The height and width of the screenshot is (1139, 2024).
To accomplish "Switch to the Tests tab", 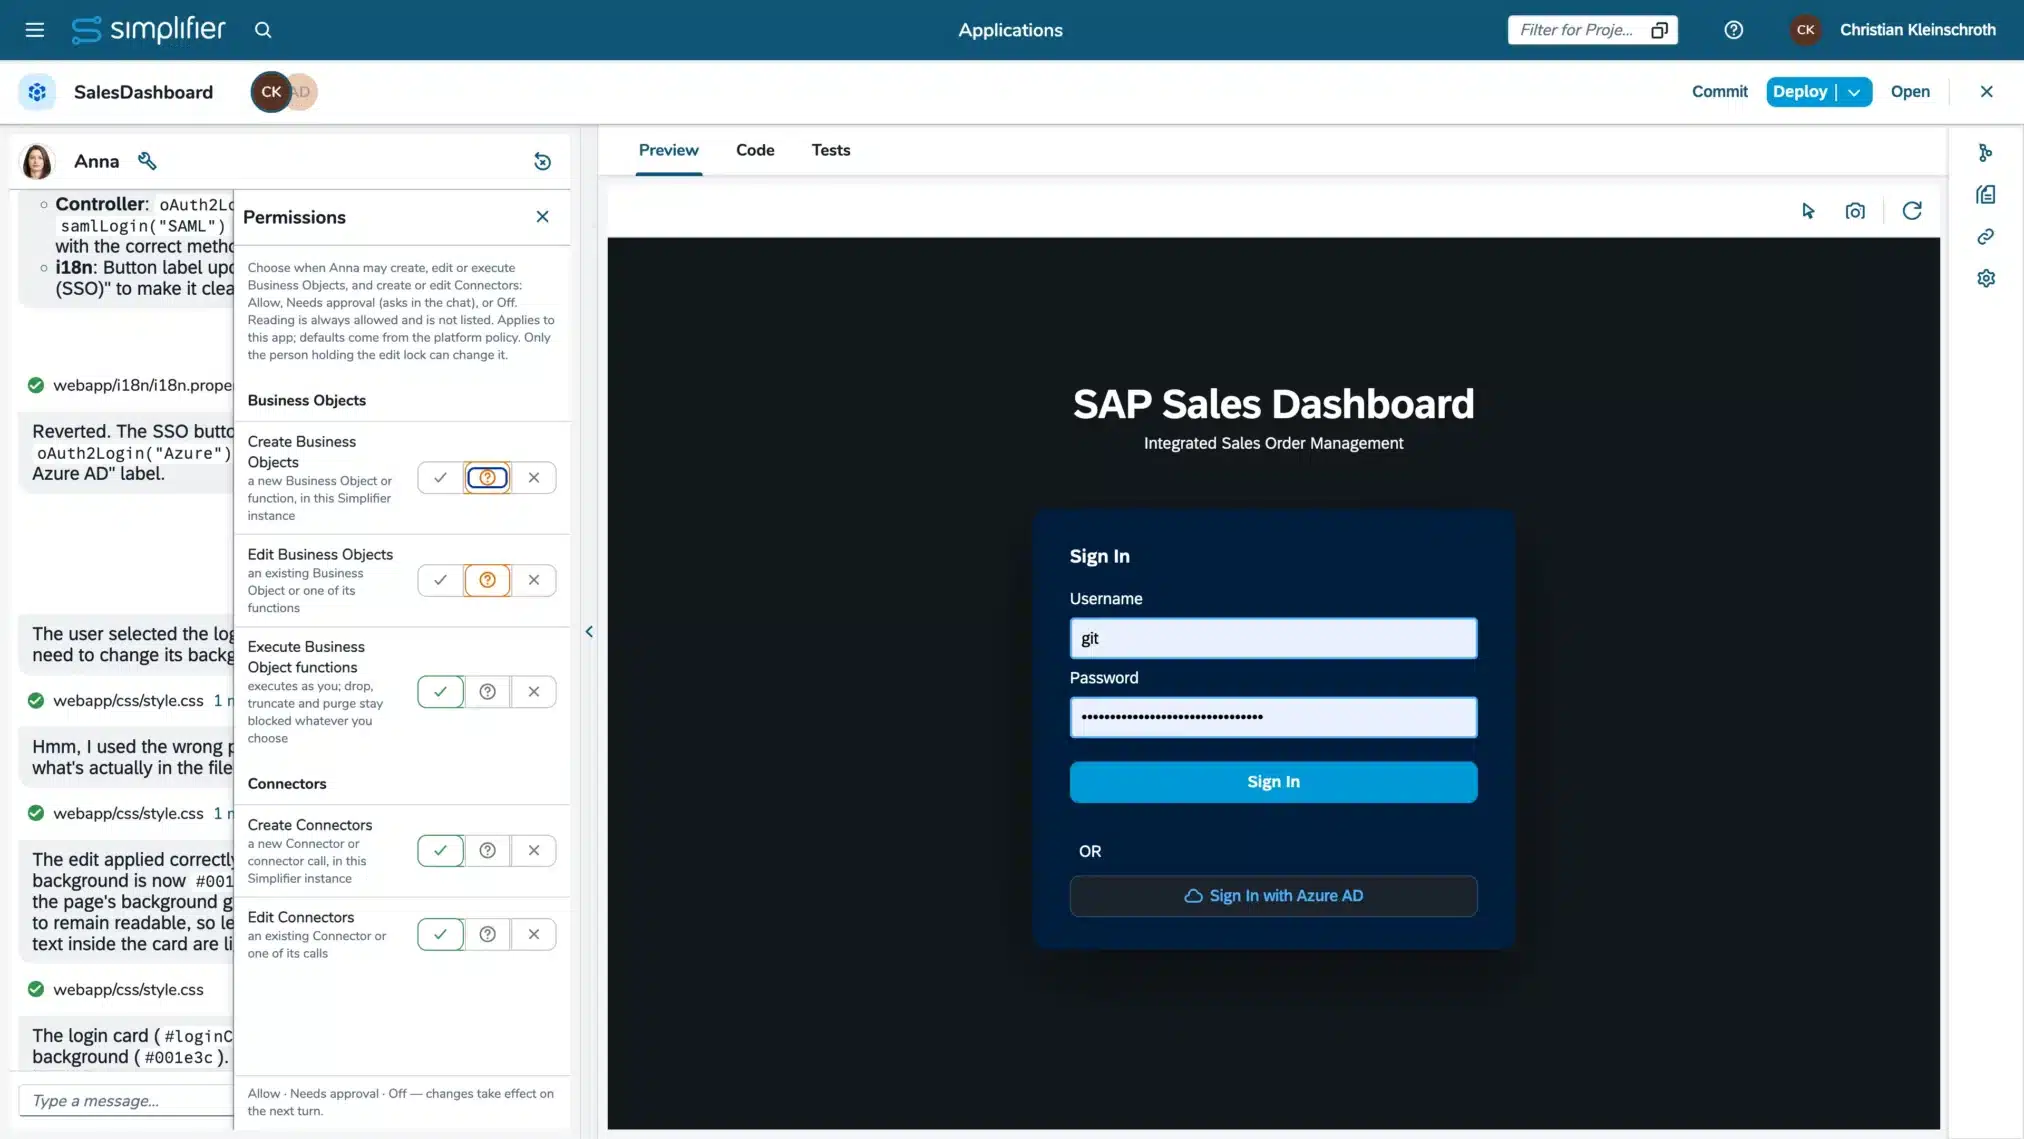I will 831,150.
